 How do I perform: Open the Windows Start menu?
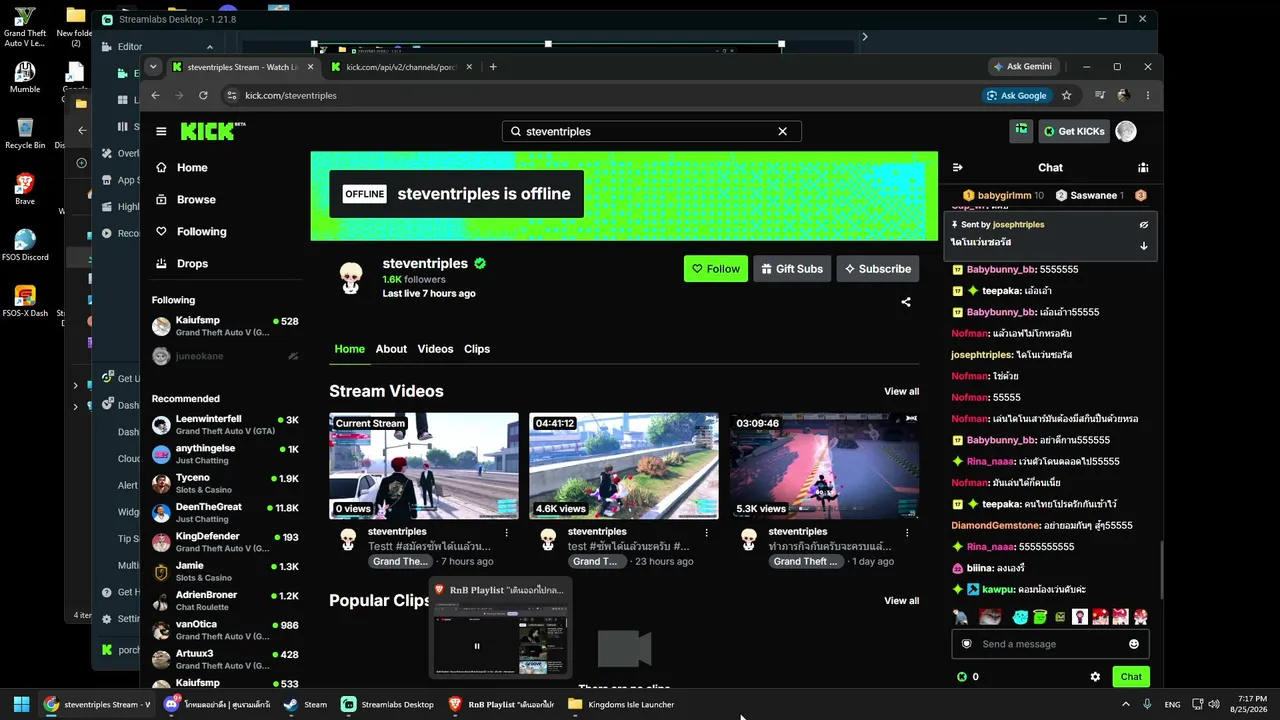point(21,704)
